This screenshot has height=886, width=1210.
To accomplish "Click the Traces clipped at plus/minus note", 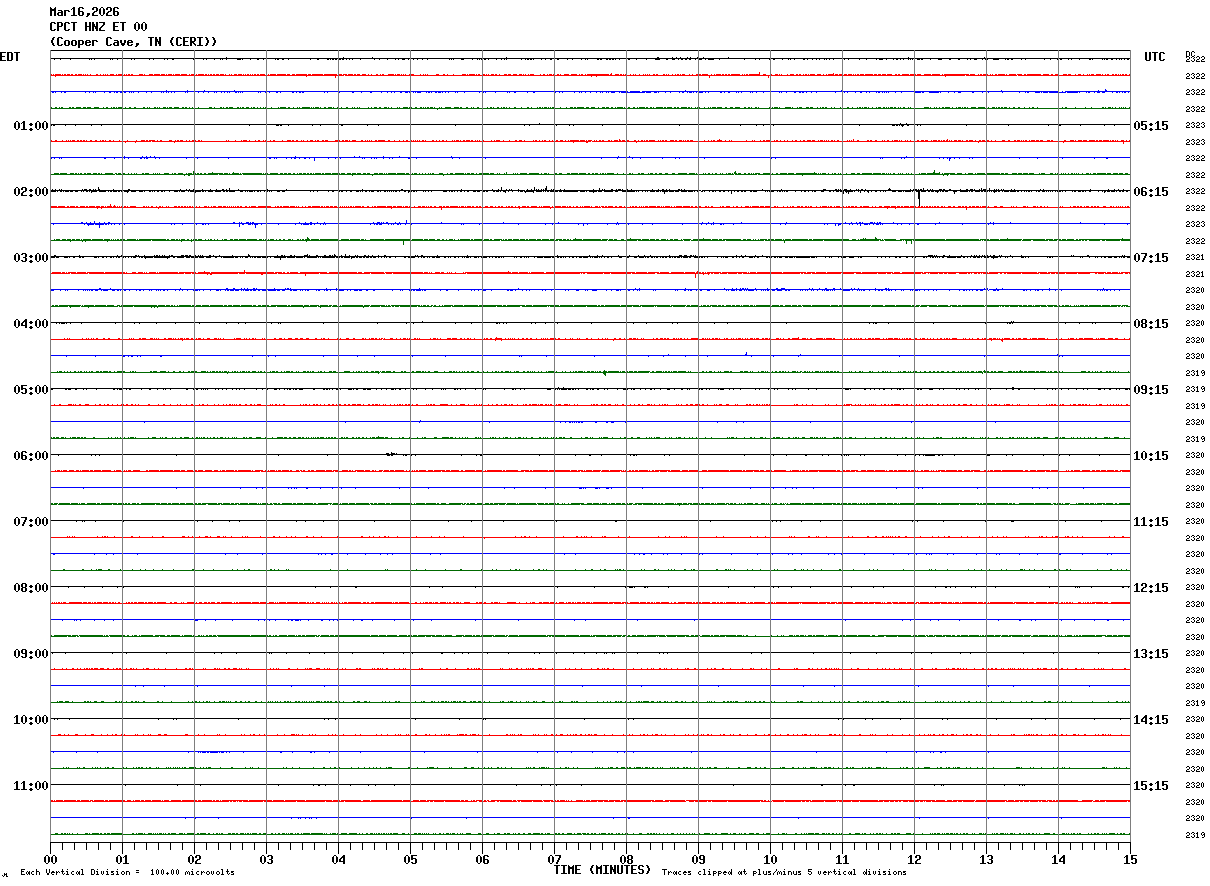I will (x=784, y=873).
